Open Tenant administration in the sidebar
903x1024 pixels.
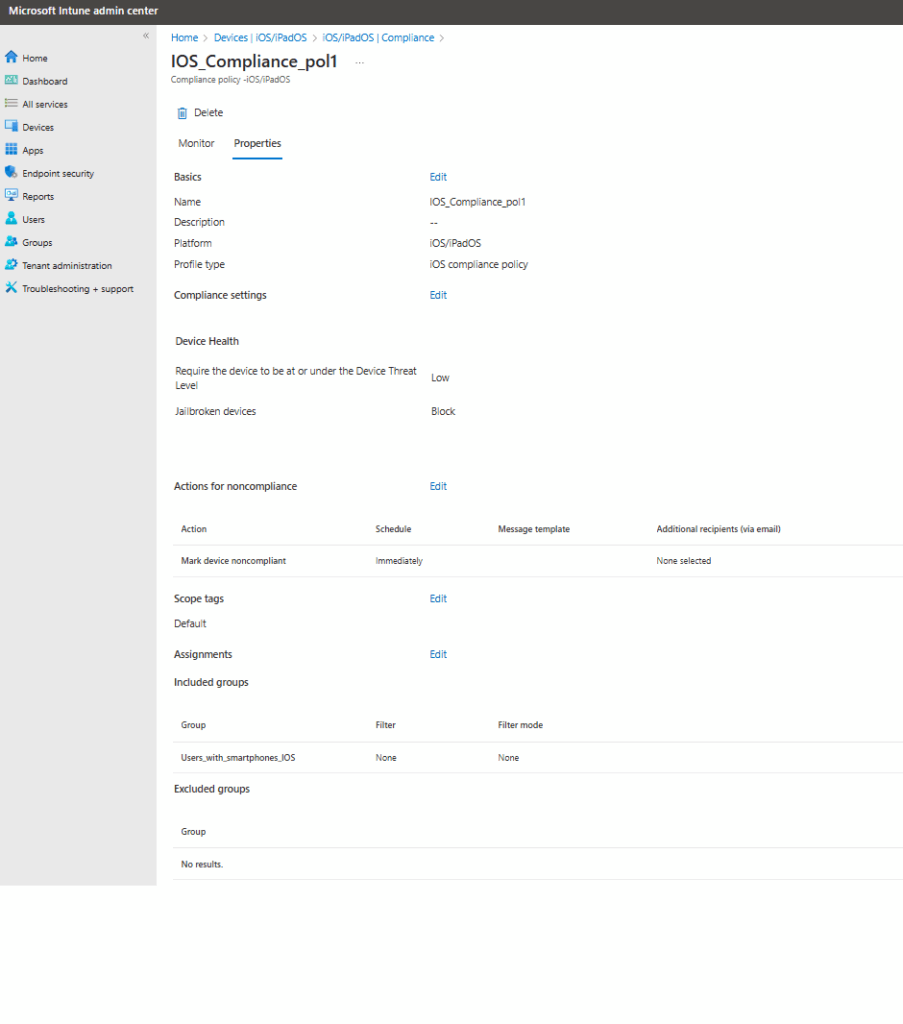click(67, 266)
